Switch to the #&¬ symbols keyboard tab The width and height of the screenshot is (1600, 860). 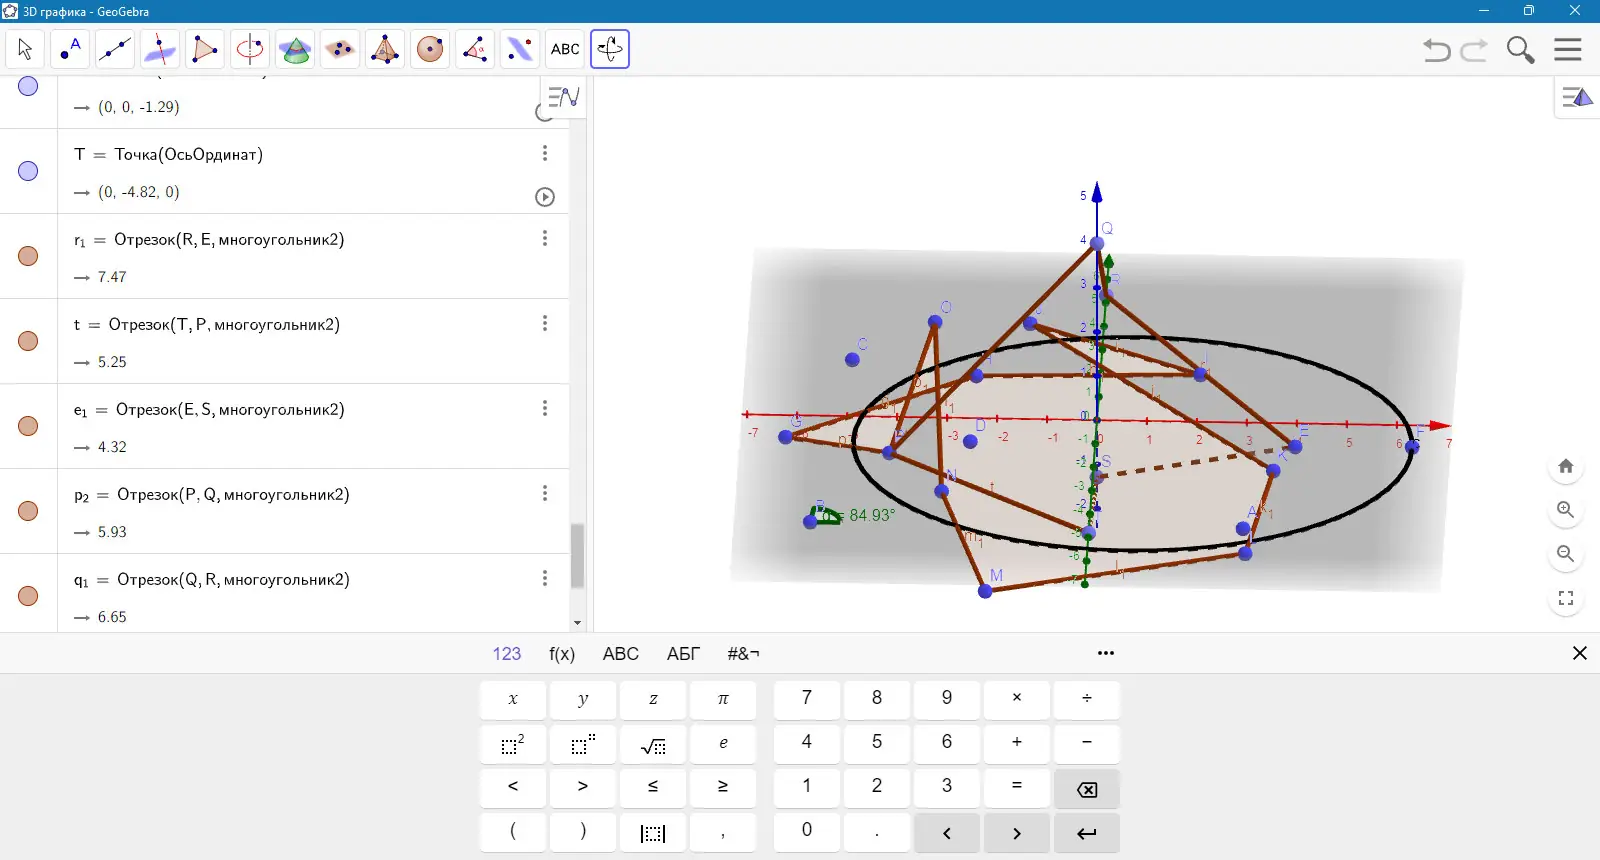coord(743,653)
